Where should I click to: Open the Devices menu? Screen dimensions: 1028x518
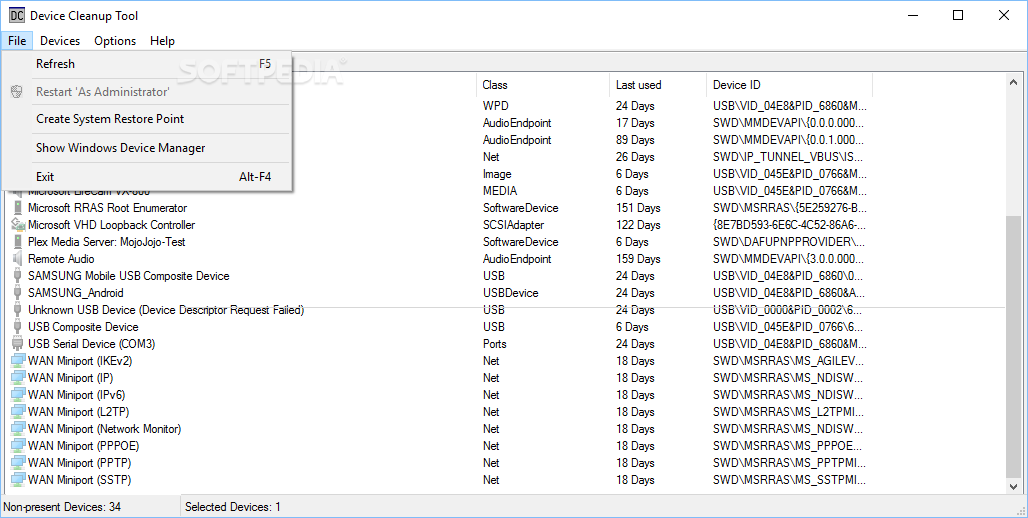pos(60,41)
